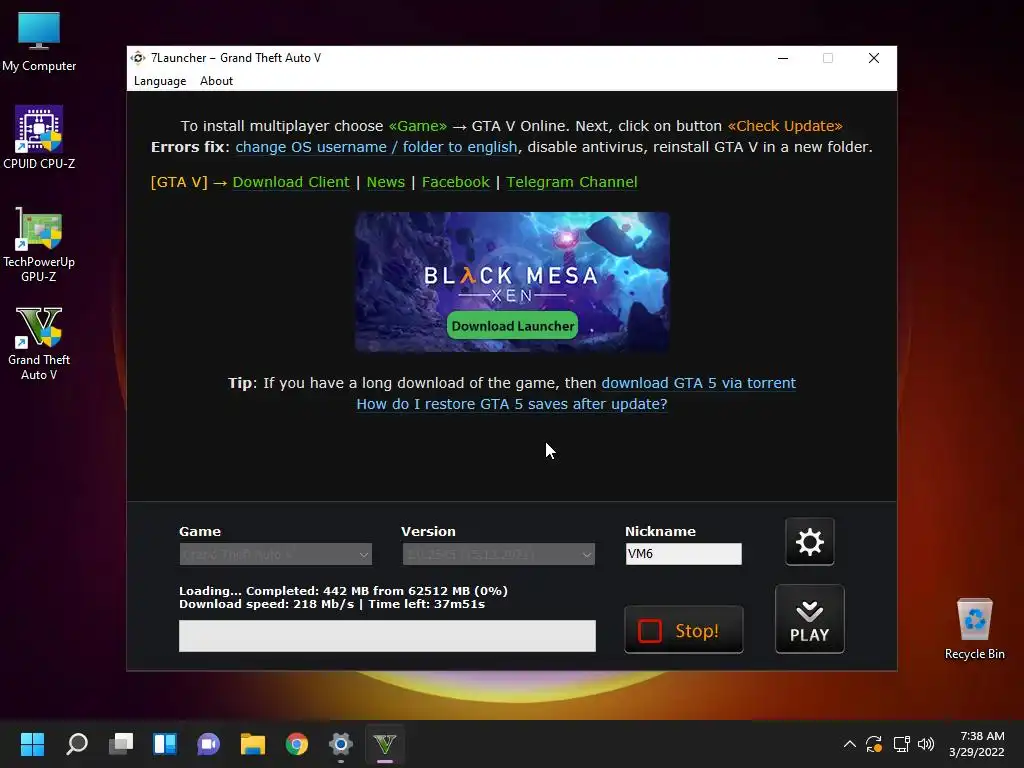Open the Windows Start menu

coord(33,744)
